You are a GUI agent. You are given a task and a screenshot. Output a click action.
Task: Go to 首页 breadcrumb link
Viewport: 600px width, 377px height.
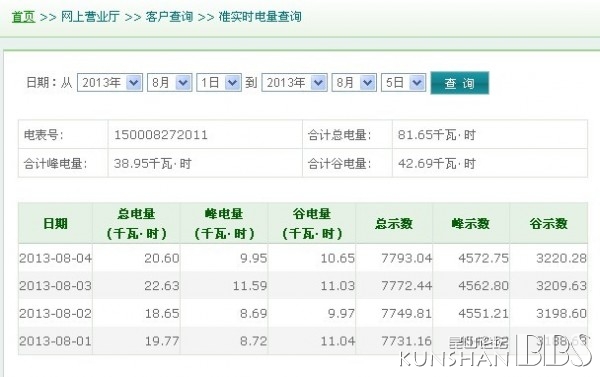23,17
